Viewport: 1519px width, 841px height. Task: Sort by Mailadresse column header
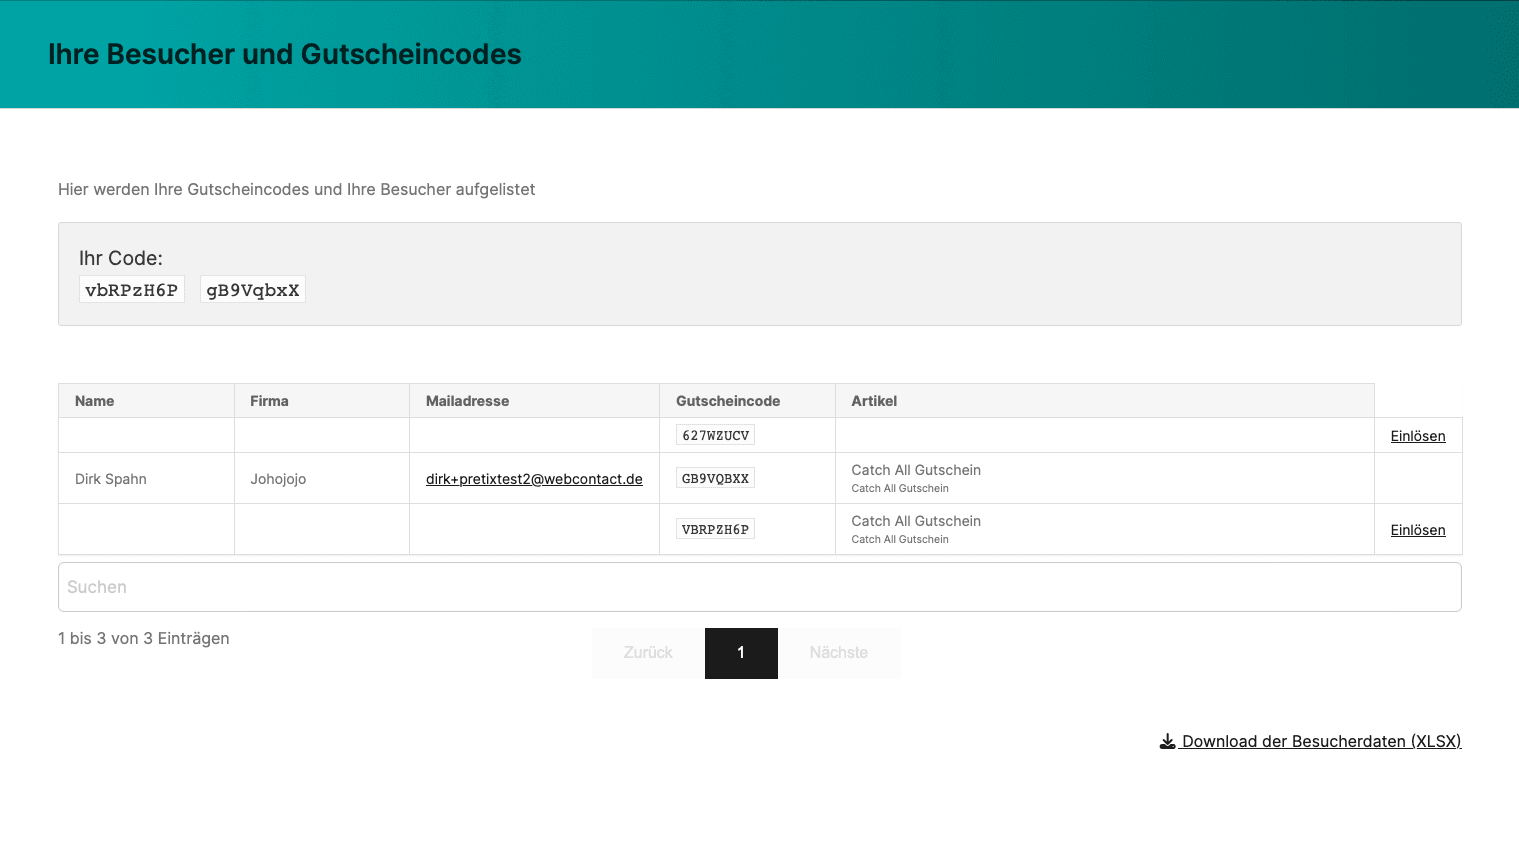(x=534, y=401)
